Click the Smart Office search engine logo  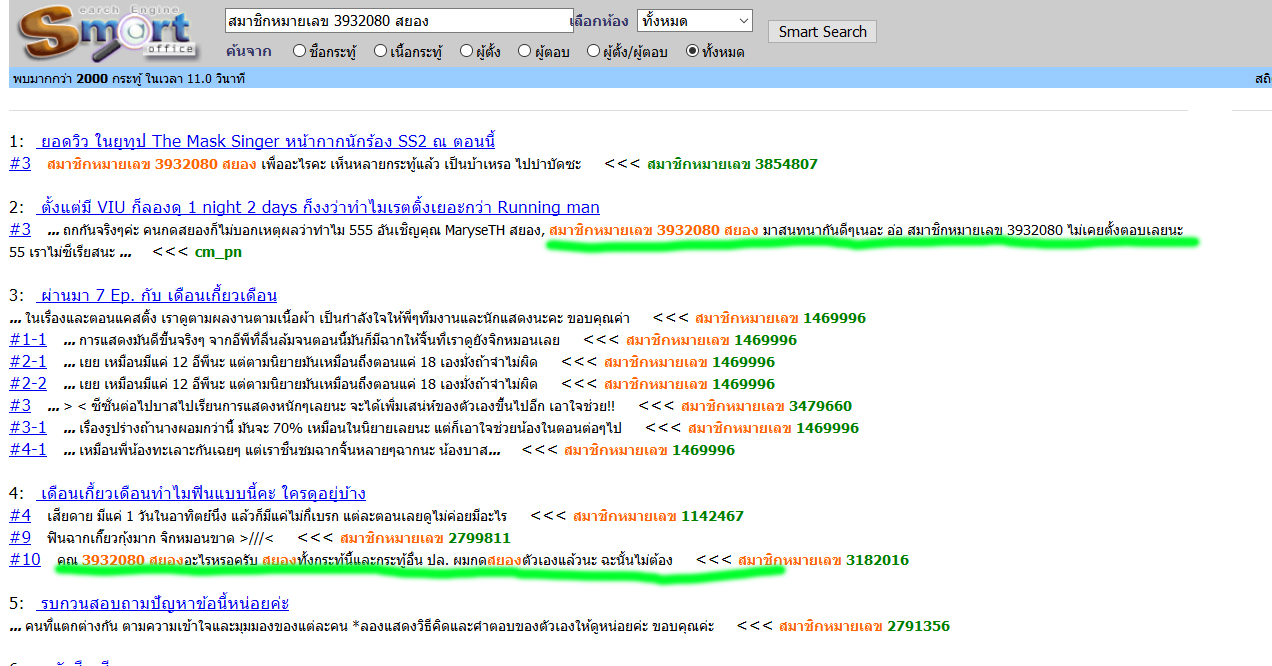(108, 34)
